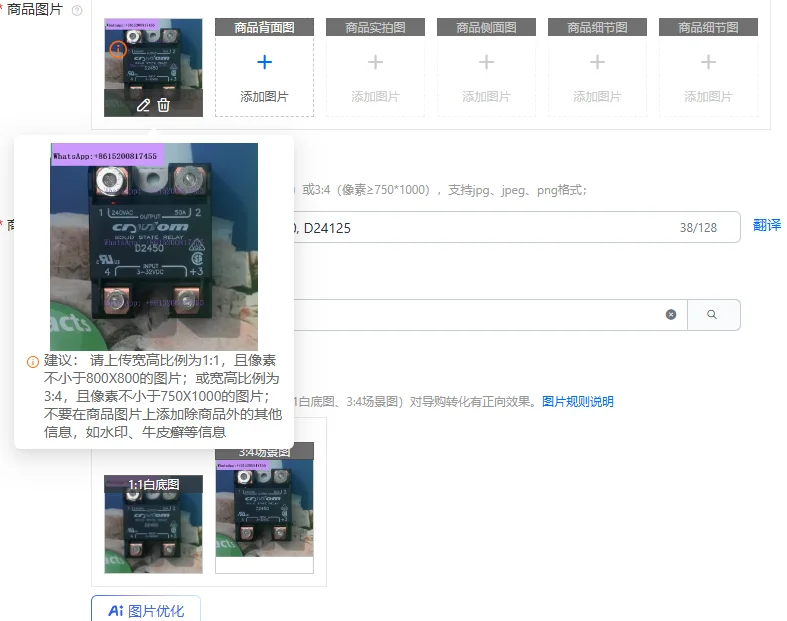This screenshot has height=621, width=787.
Task: Click the product title field containing D24125
Action: coord(517,227)
